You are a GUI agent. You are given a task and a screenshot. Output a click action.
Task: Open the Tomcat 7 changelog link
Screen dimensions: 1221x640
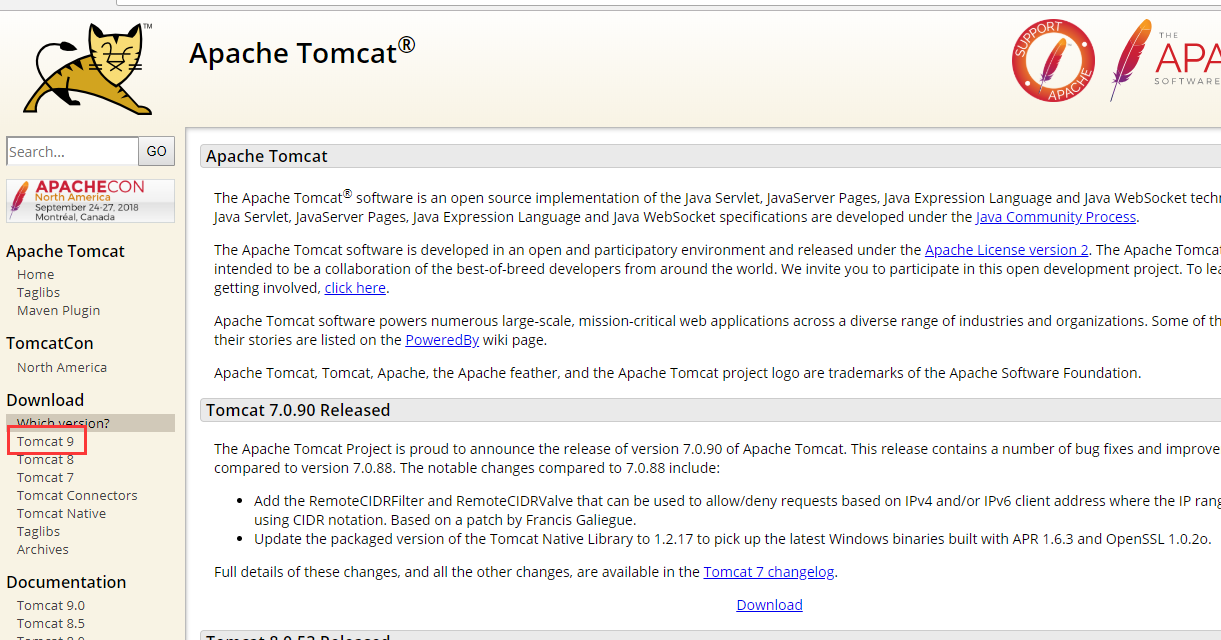(769, 572)
